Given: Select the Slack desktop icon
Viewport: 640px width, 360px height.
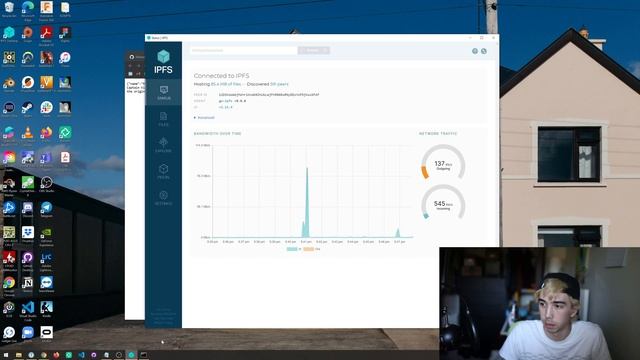Looking at the screenshot, I should click(46, 109).
